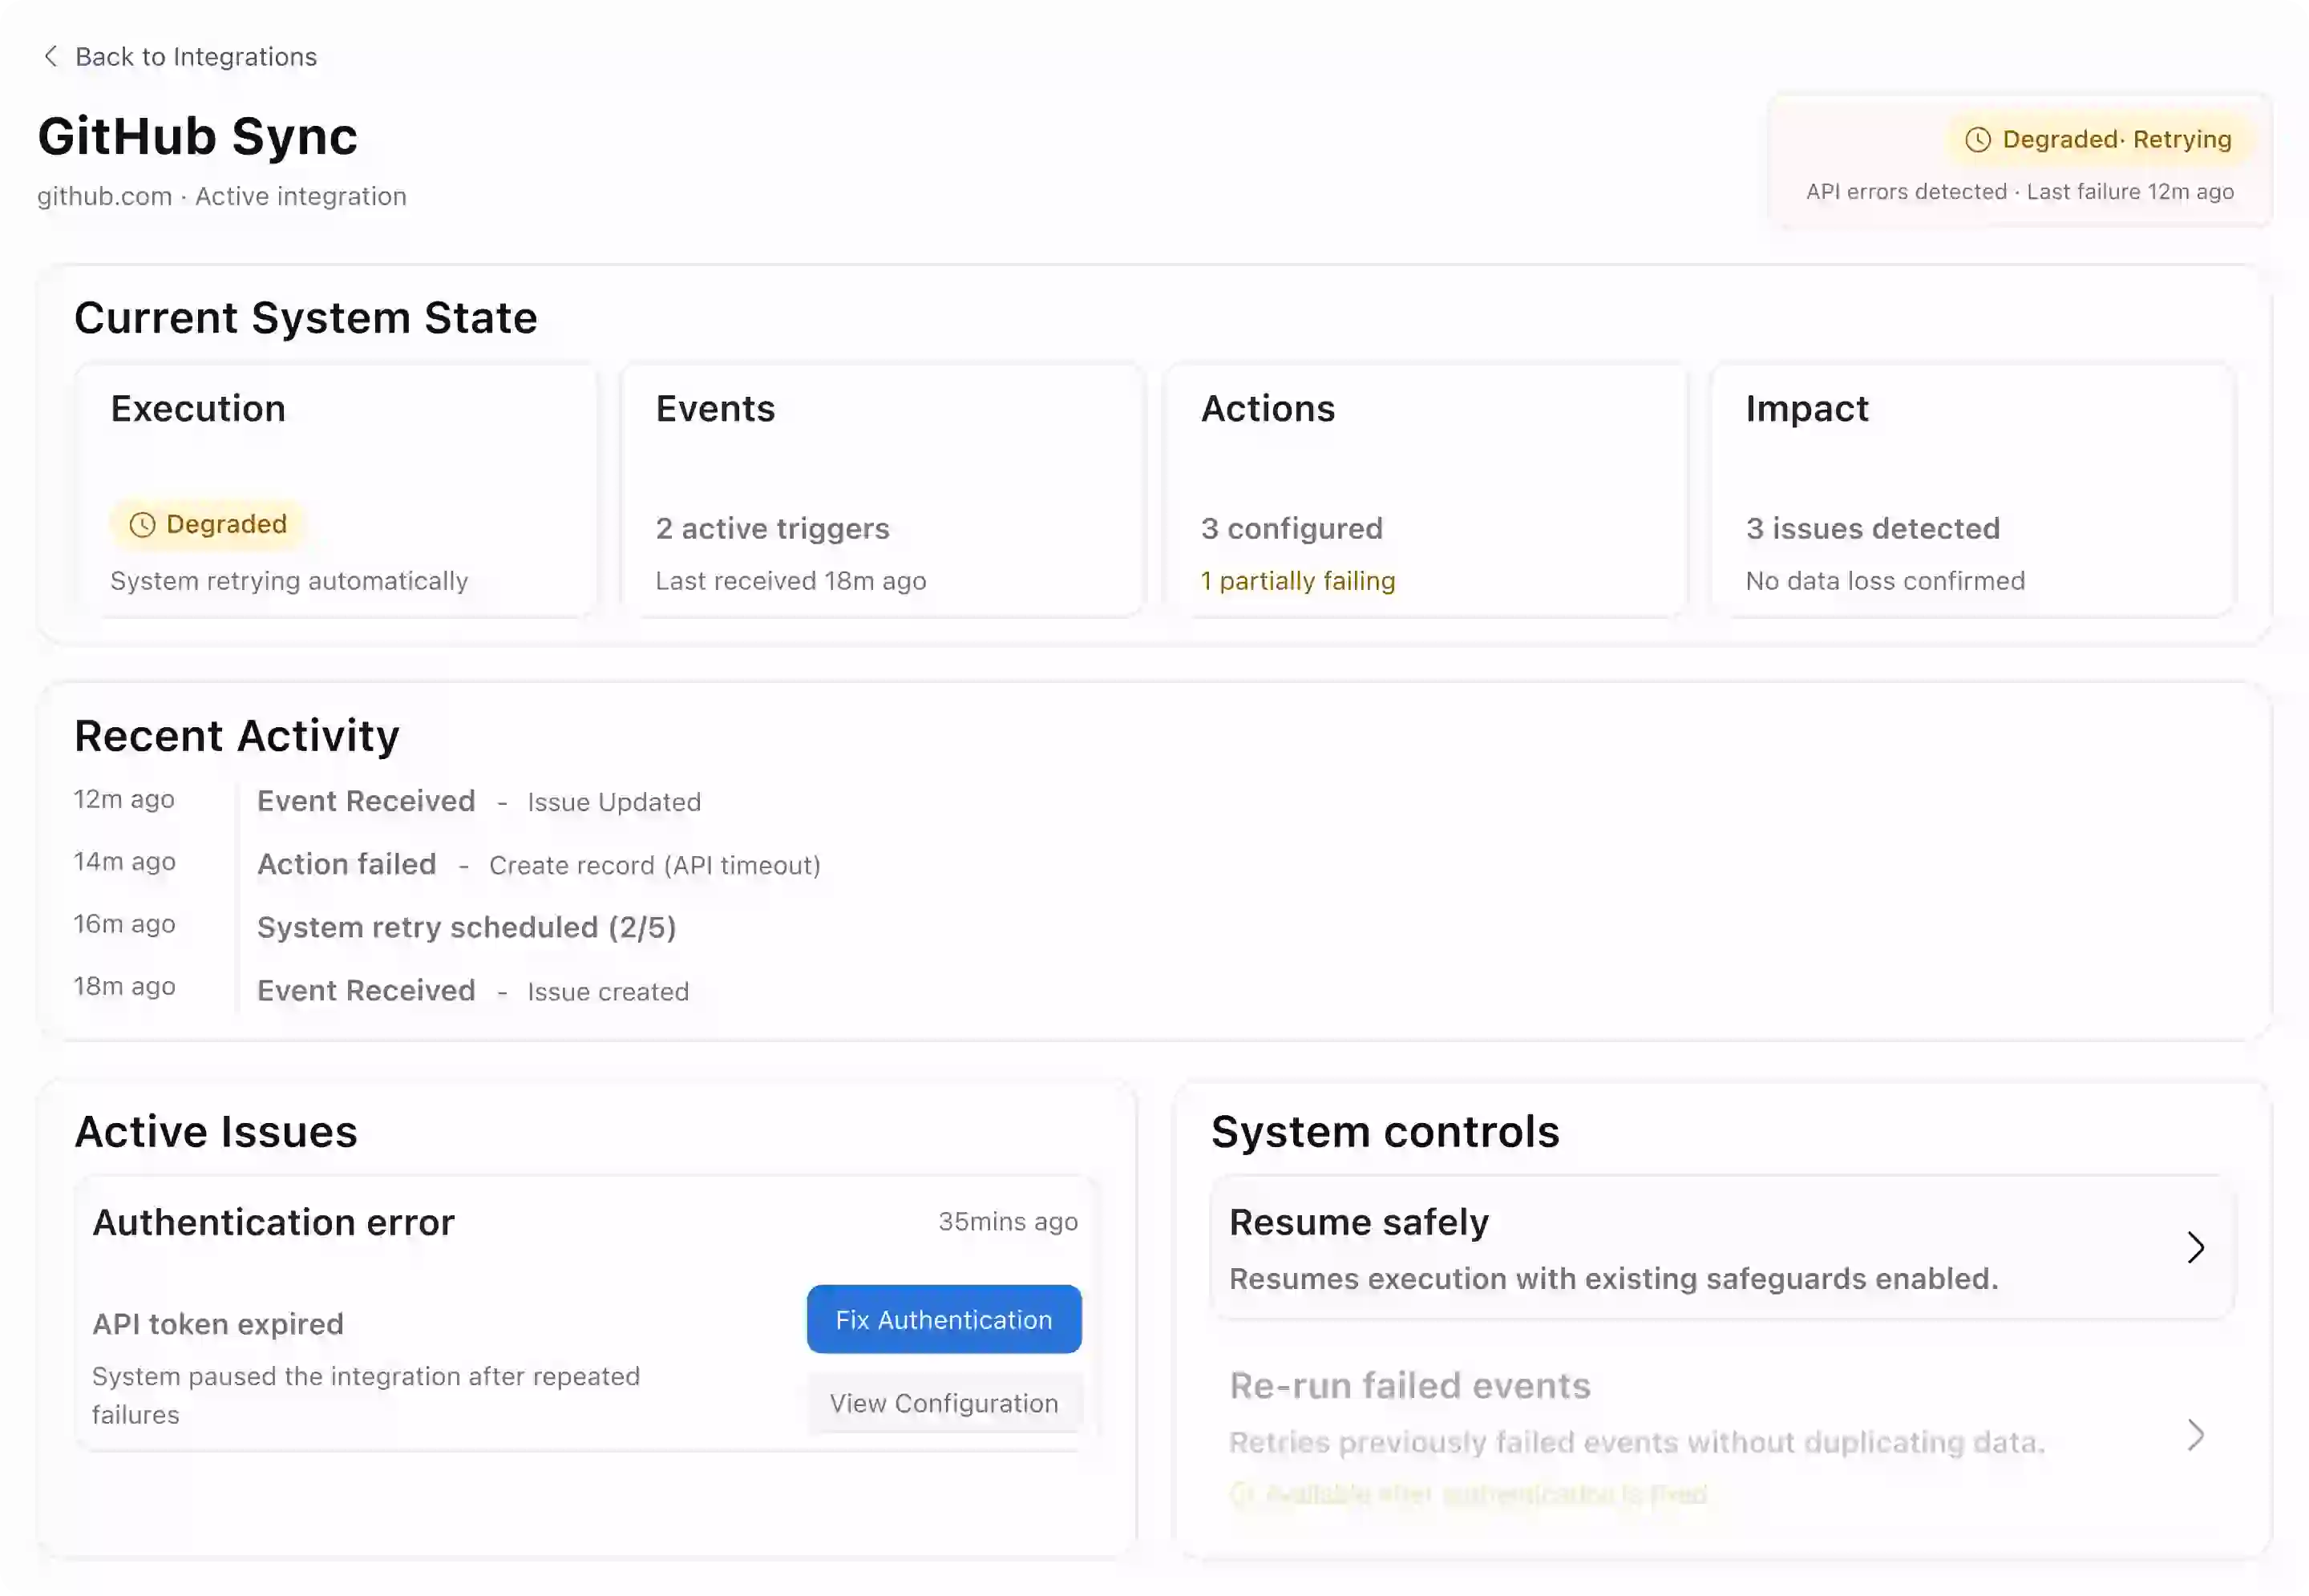Click the Resume safely control title
This screenshot has width=2309, height=1596.
coord(1358,1222)
